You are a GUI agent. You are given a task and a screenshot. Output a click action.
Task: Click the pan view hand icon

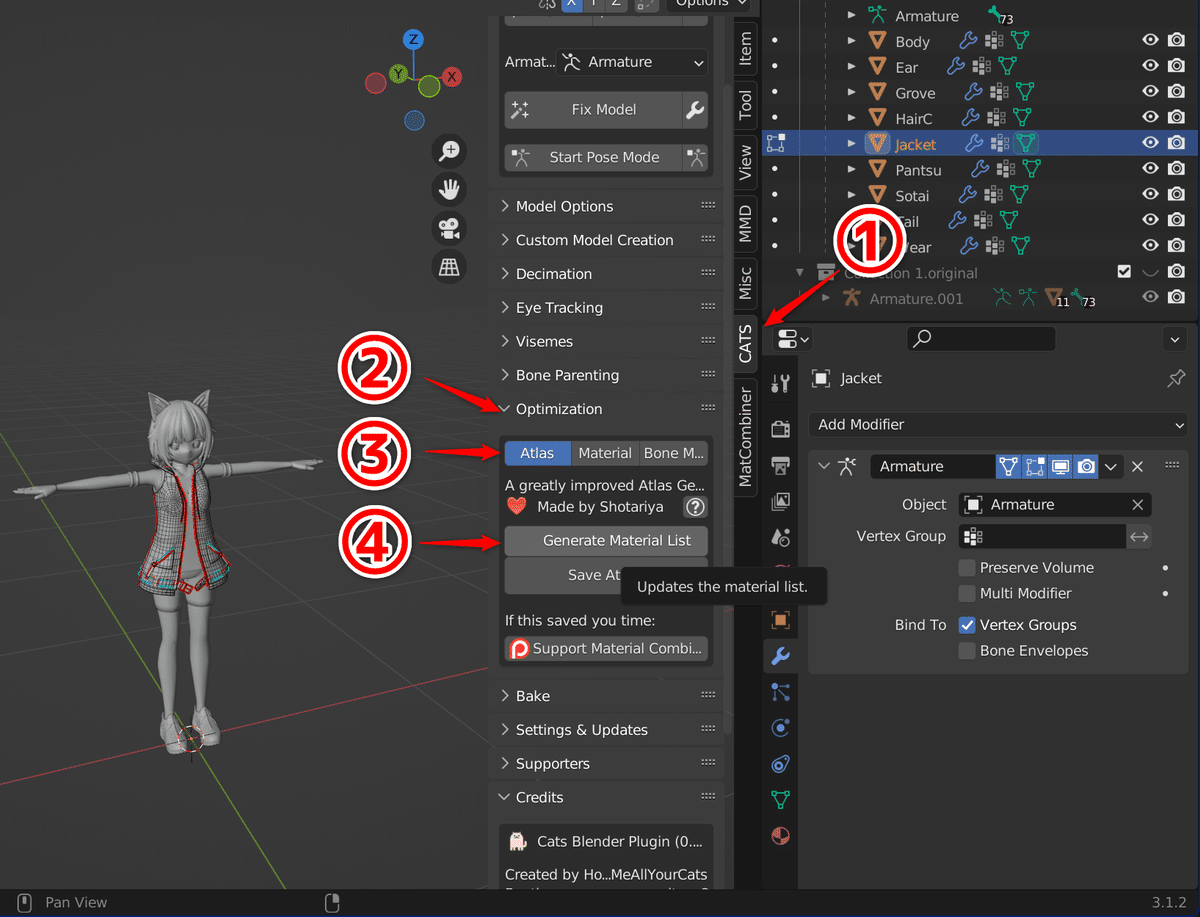(450, 189)
